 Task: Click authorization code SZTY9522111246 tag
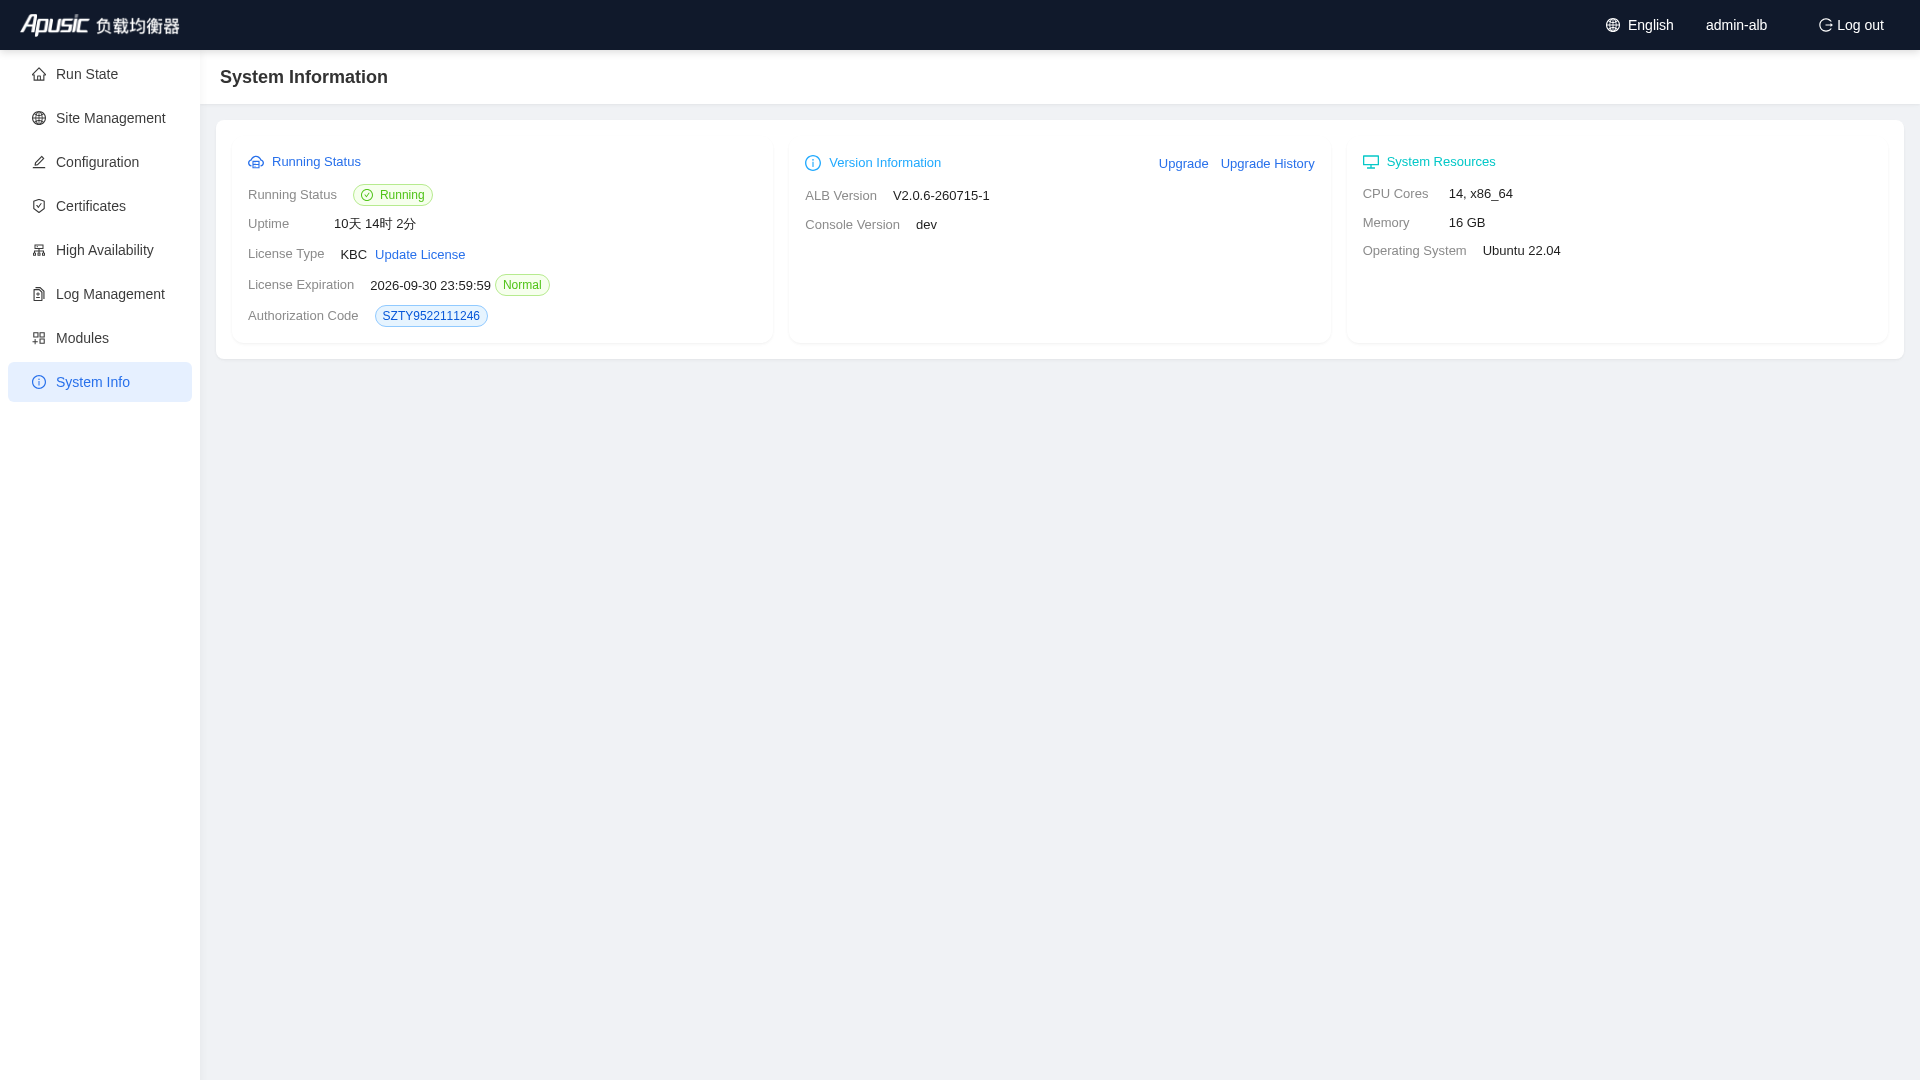click(x=431, y=316)
